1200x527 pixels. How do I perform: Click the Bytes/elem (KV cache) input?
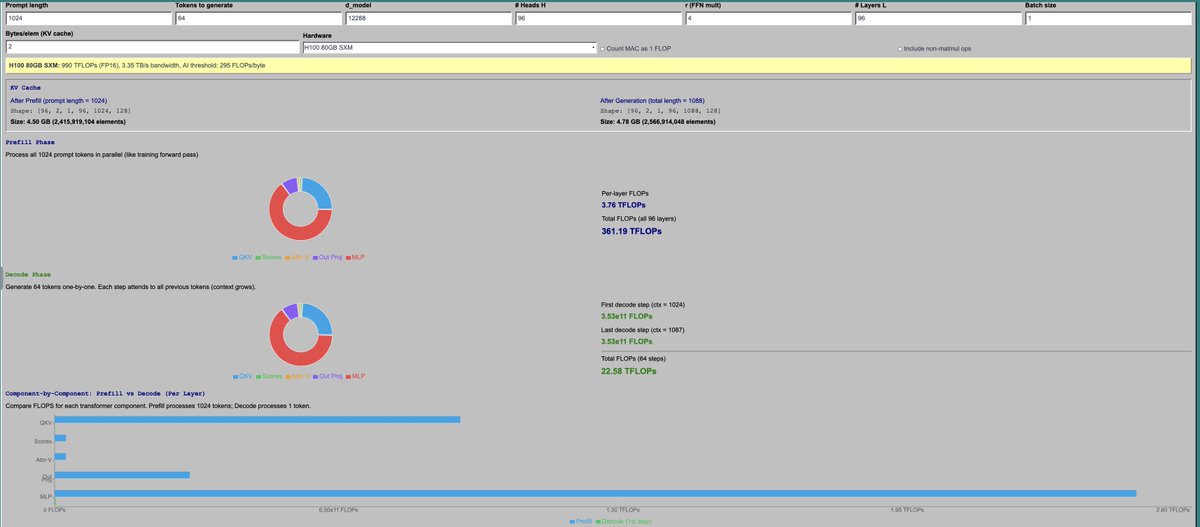tap(152, 47)
